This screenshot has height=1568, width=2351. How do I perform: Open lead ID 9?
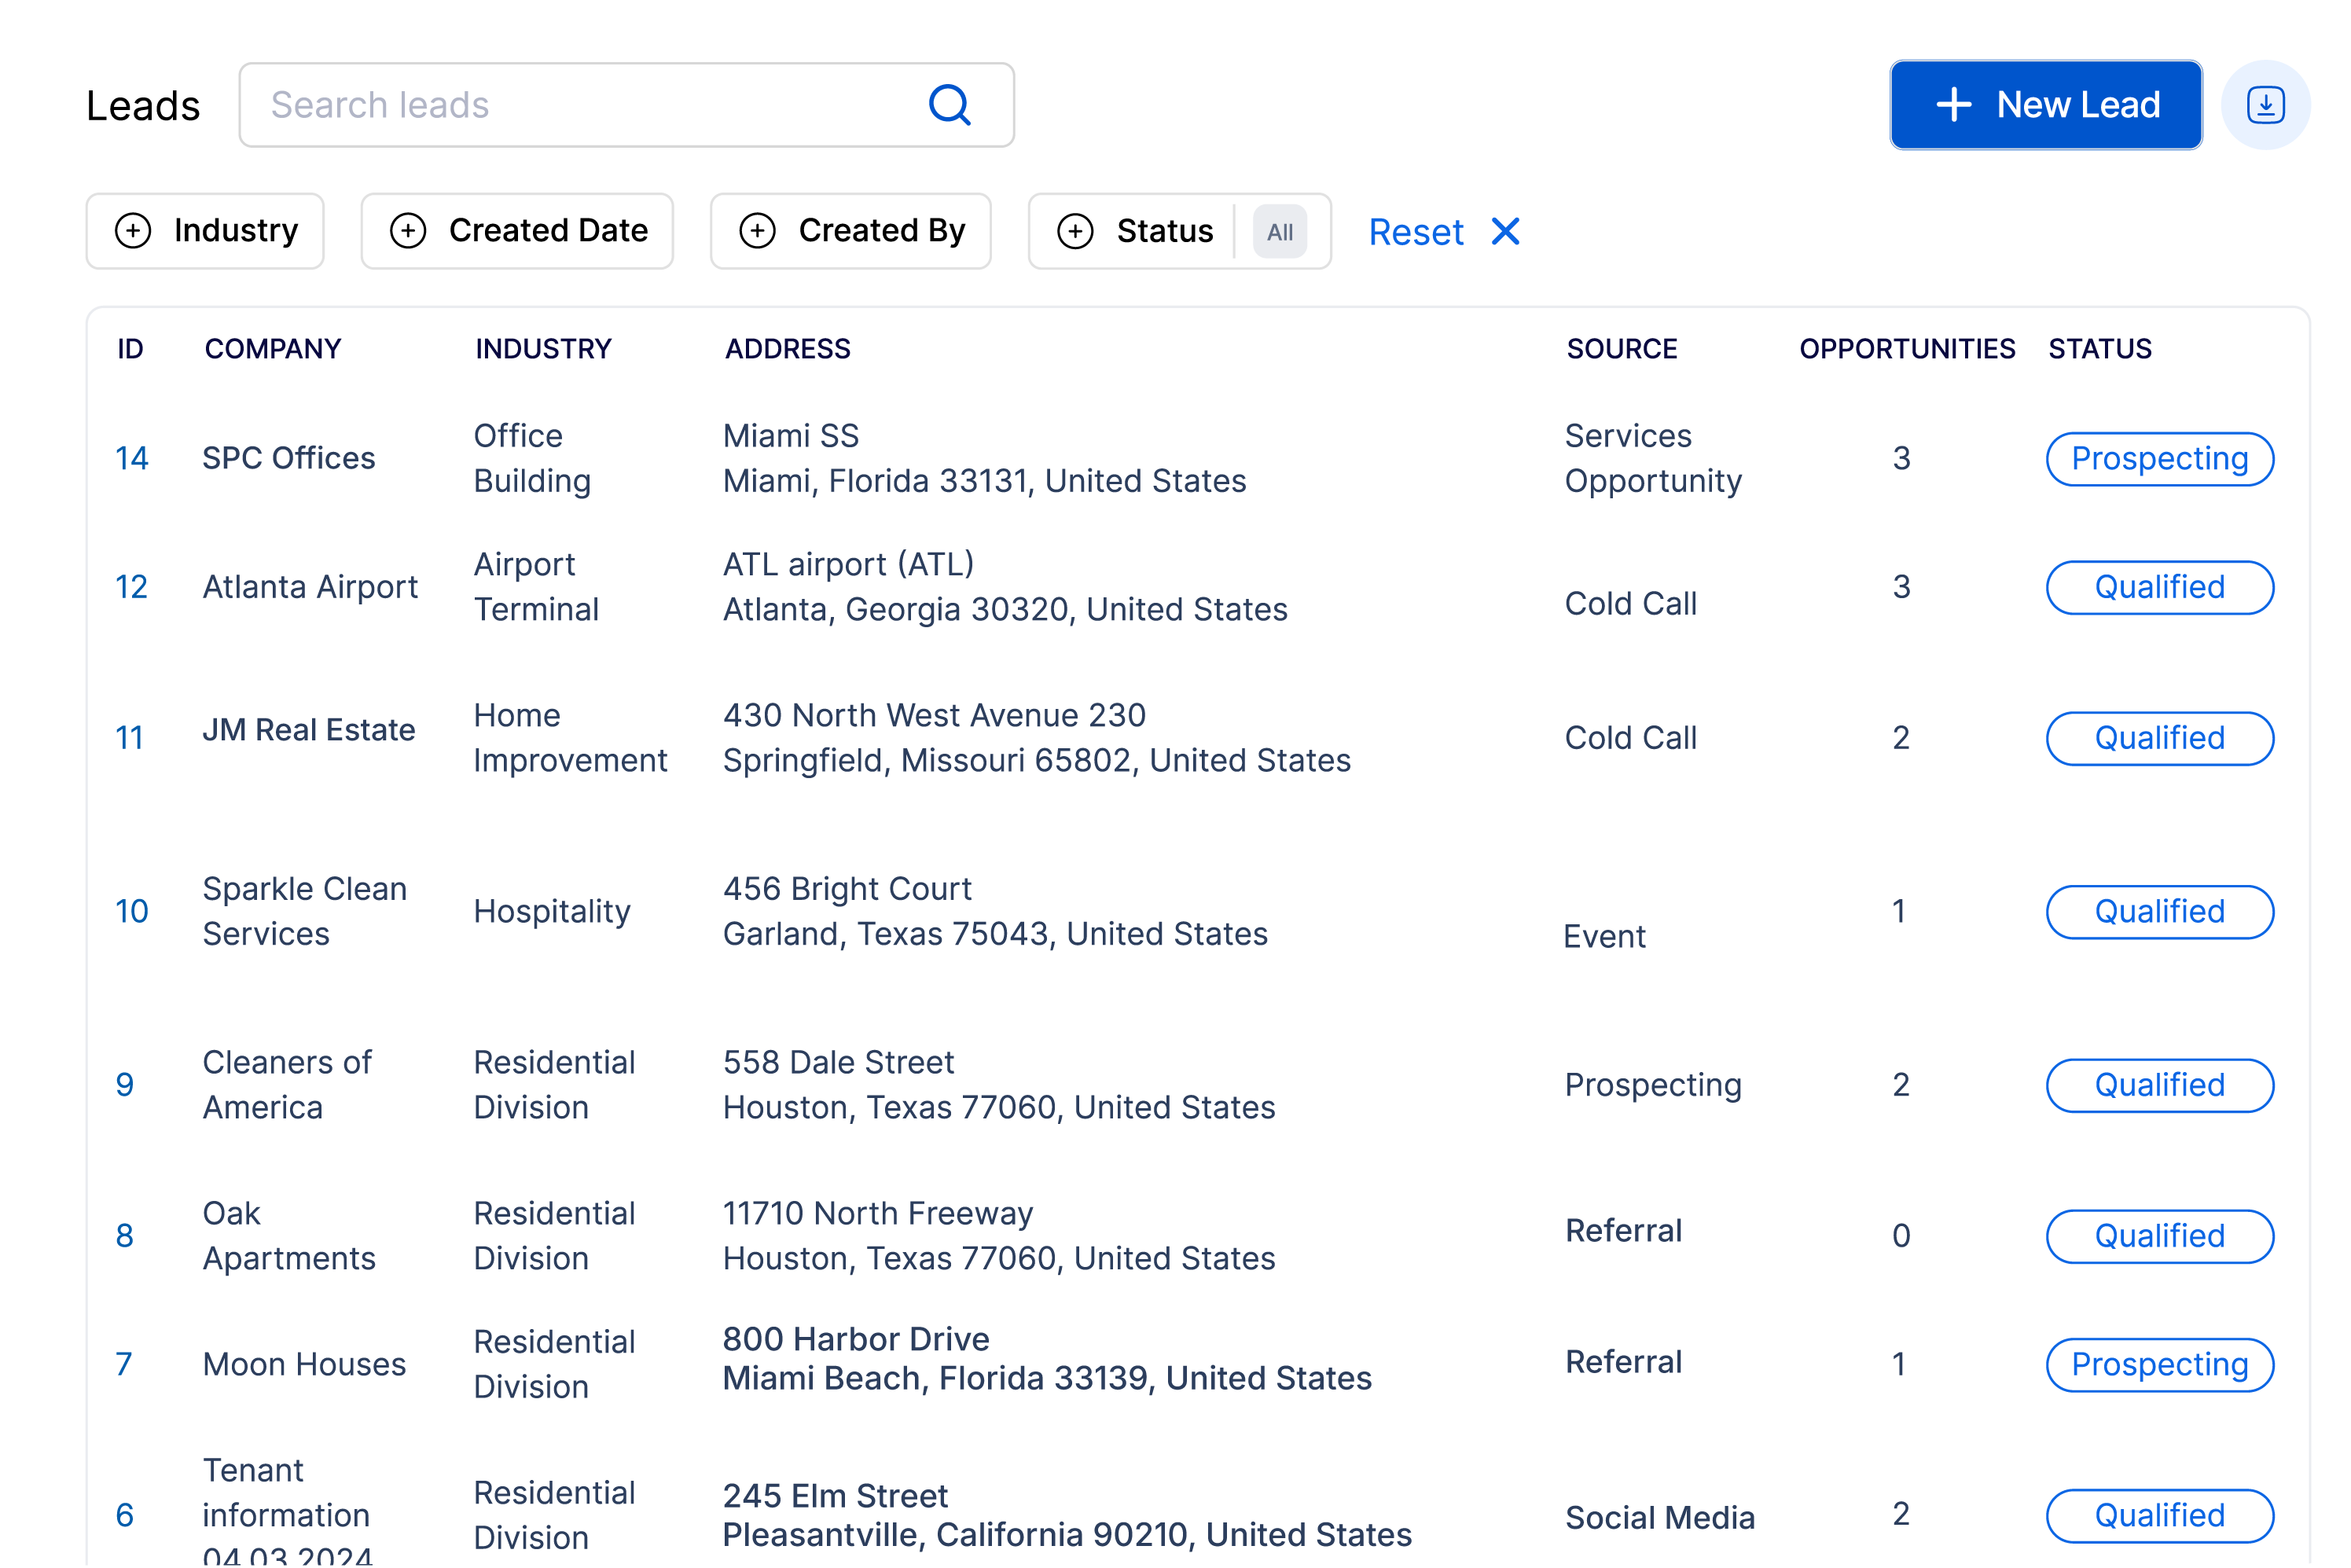[x=124, y=1085]
